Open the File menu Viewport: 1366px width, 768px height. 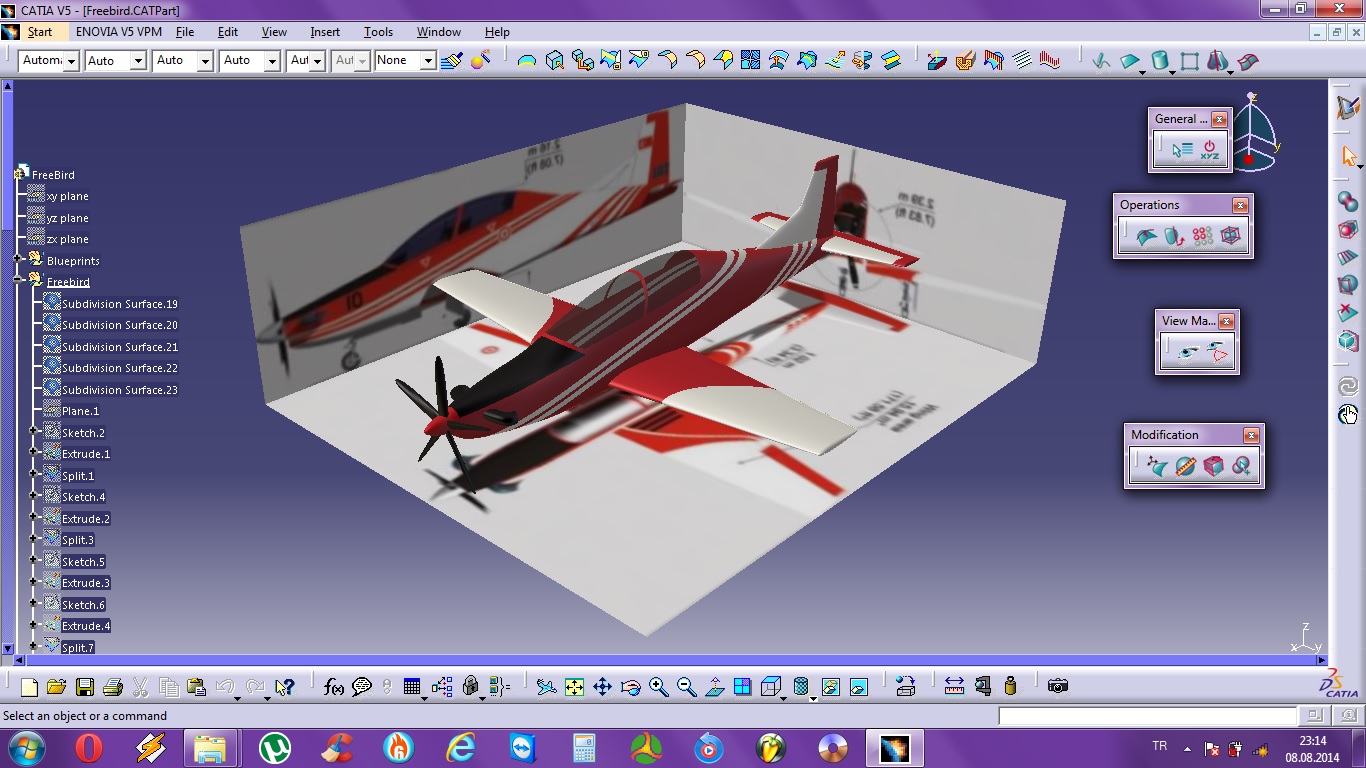pos(185,32)
